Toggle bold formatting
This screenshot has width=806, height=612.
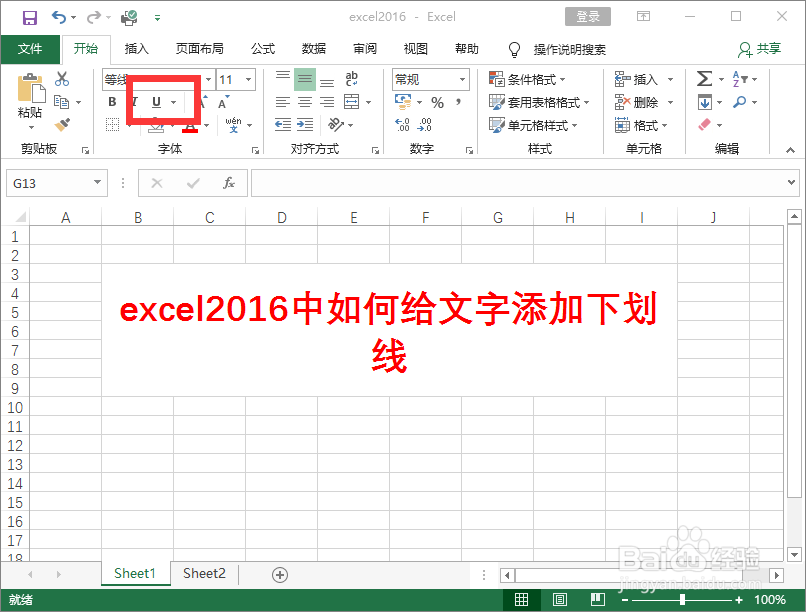coord(112,102)
